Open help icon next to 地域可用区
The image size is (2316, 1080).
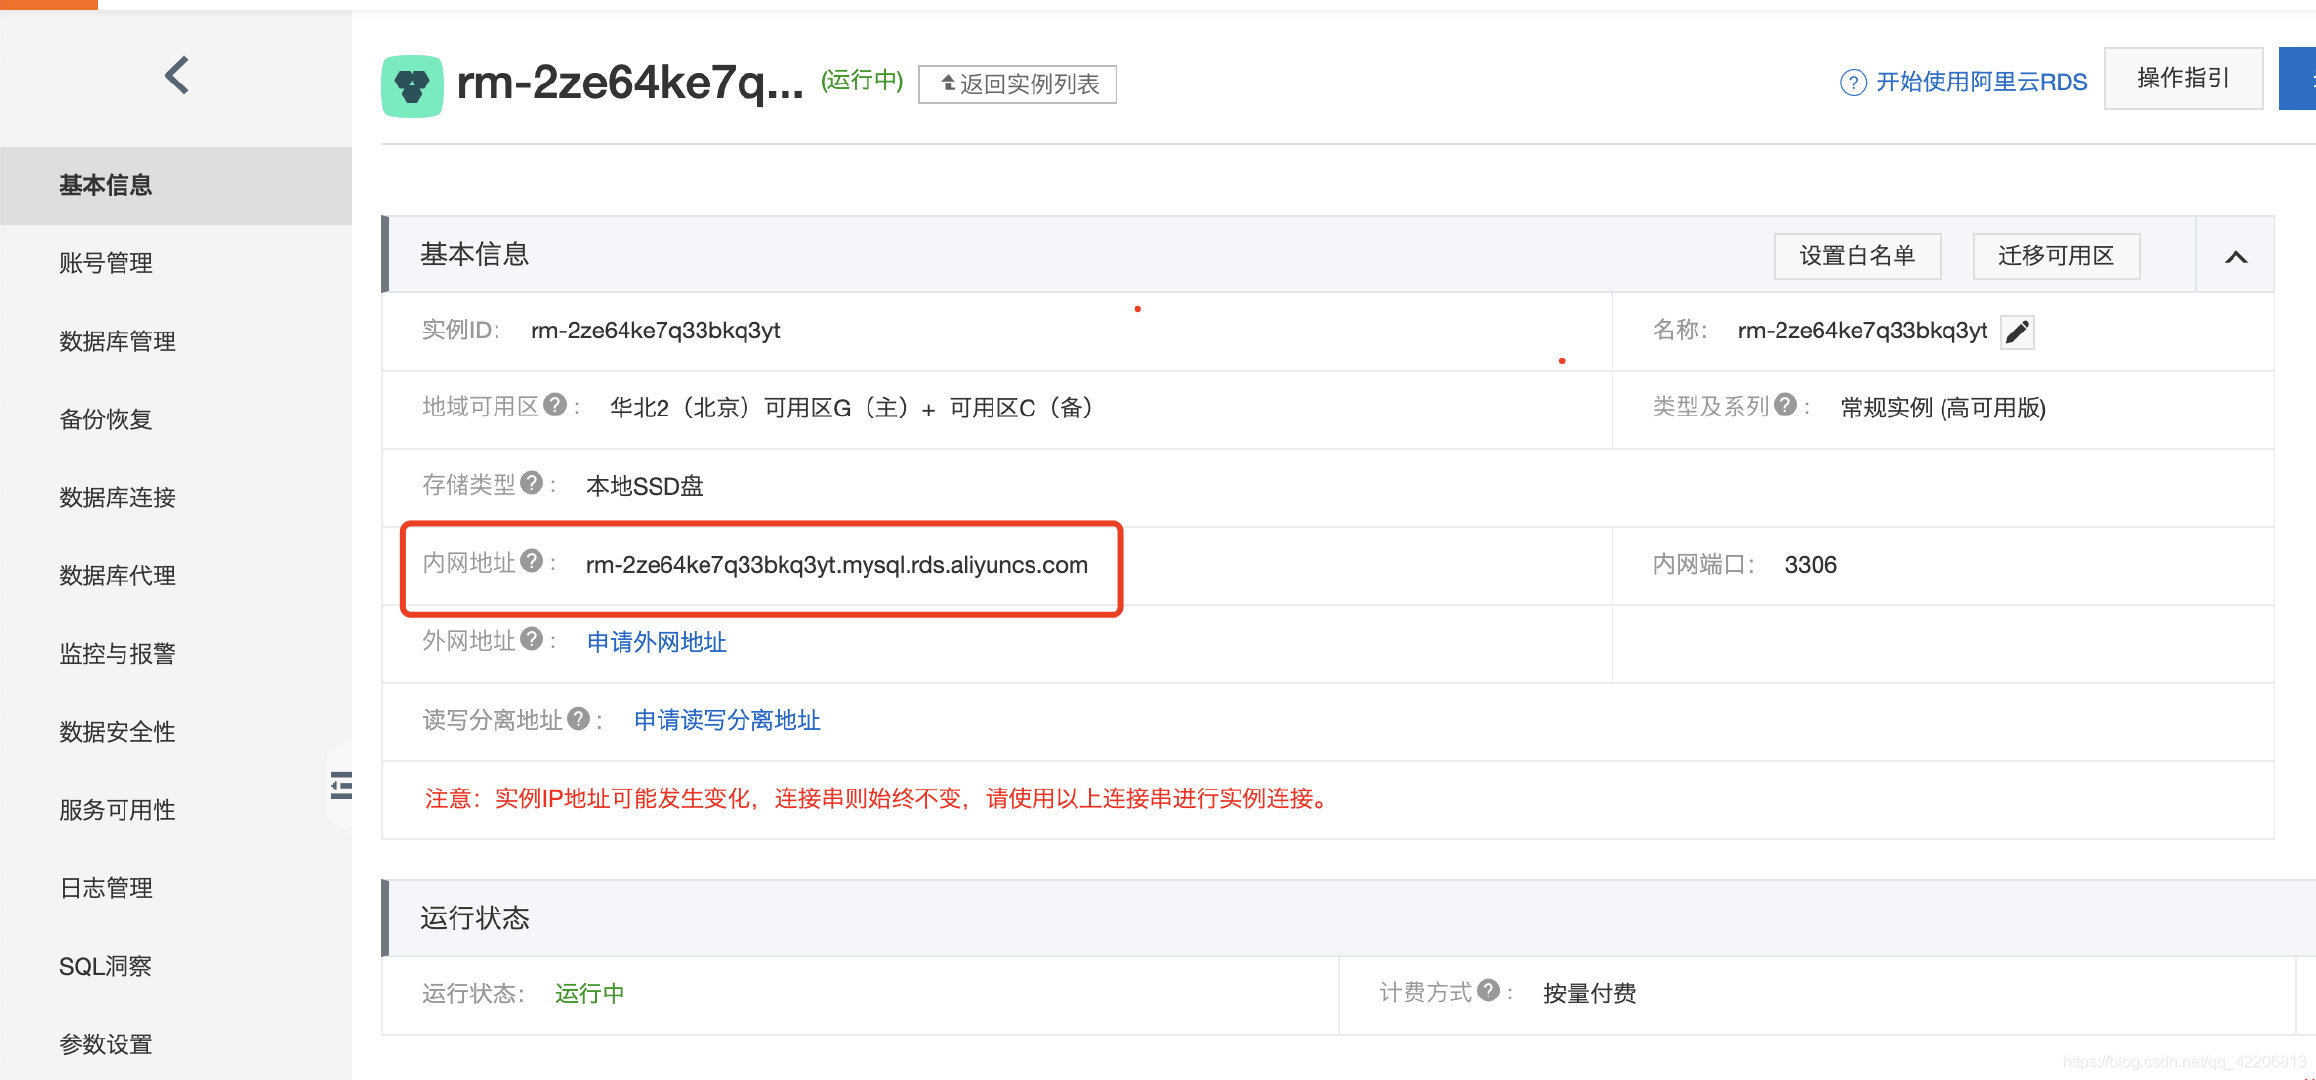pos(555,405)
